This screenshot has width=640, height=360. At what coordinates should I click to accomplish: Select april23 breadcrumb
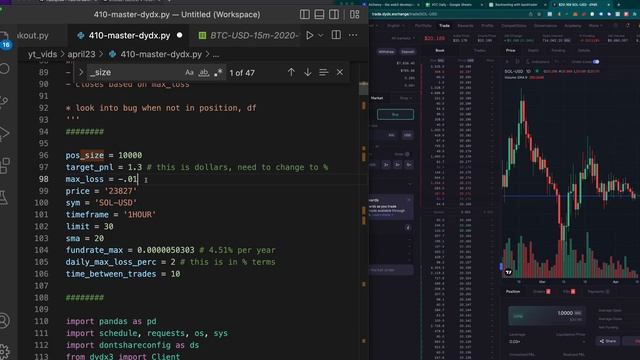click(x=81, y=54)
